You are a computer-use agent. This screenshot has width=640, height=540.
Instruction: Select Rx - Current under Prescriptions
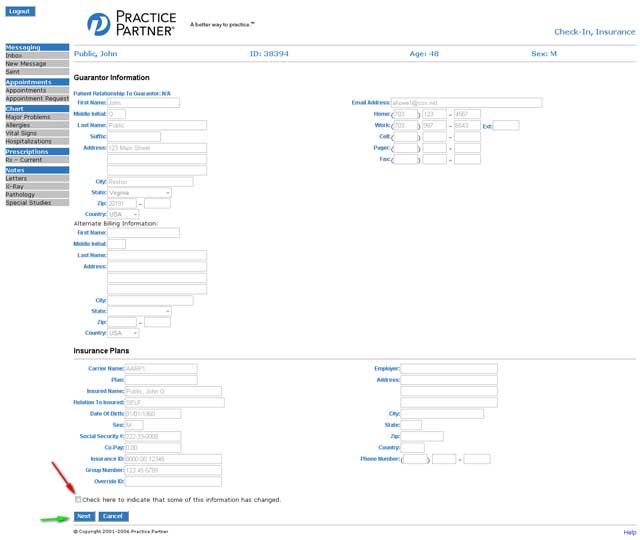coord(24,160)
